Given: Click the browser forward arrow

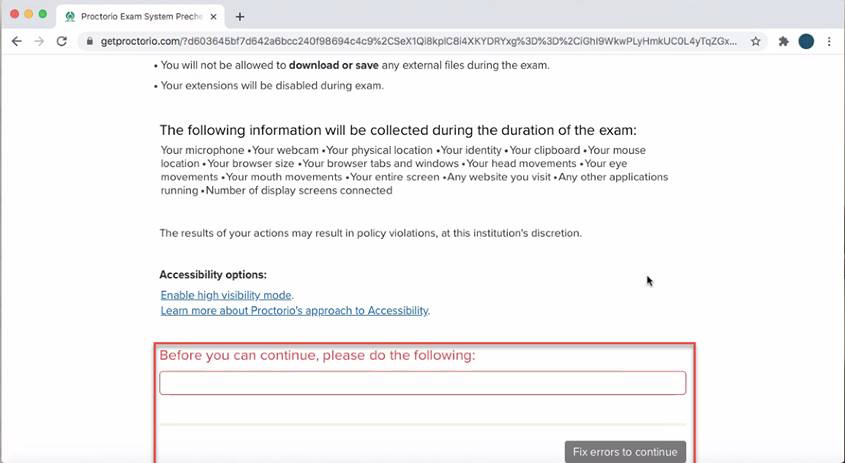Looking at the screenshot, I should [39, 42].
